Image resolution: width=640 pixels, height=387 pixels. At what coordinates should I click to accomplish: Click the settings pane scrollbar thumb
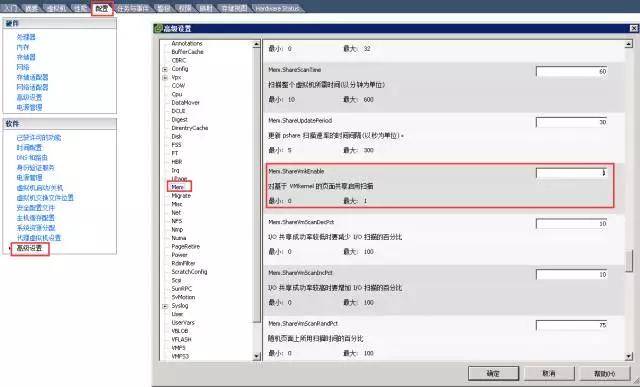tap(629, 260)
